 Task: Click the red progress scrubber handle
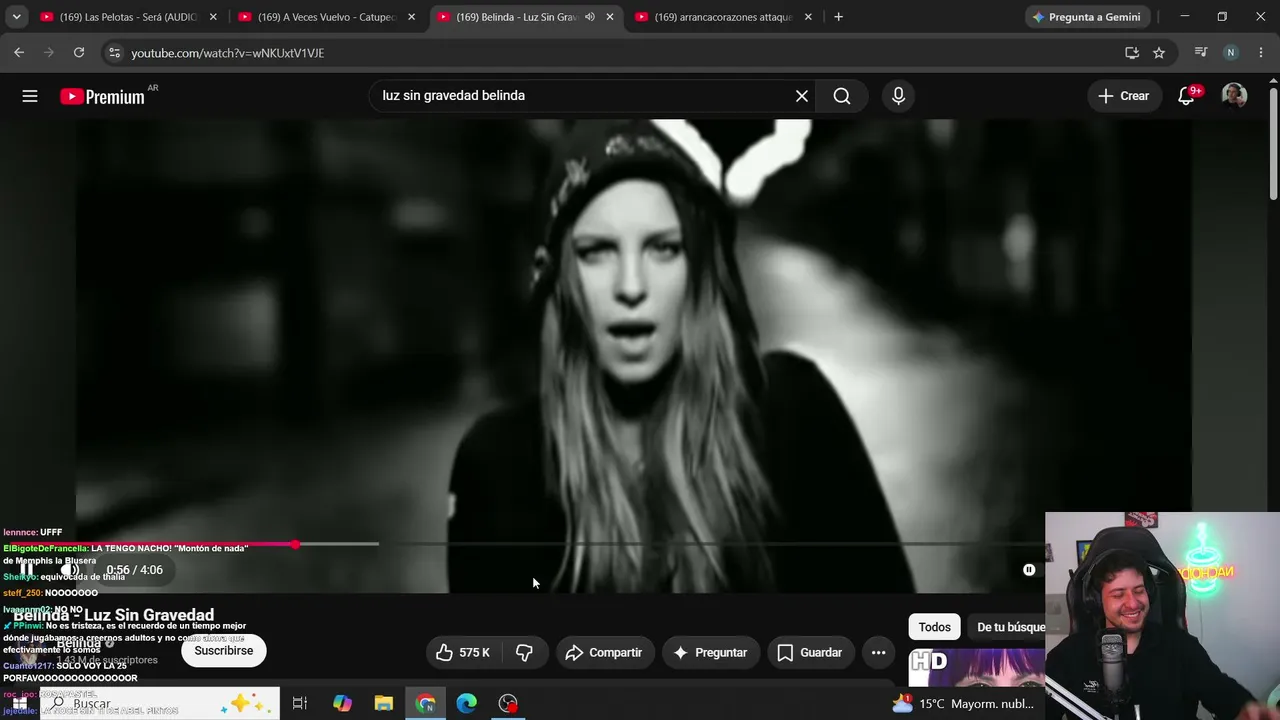[x=295, y=544]
